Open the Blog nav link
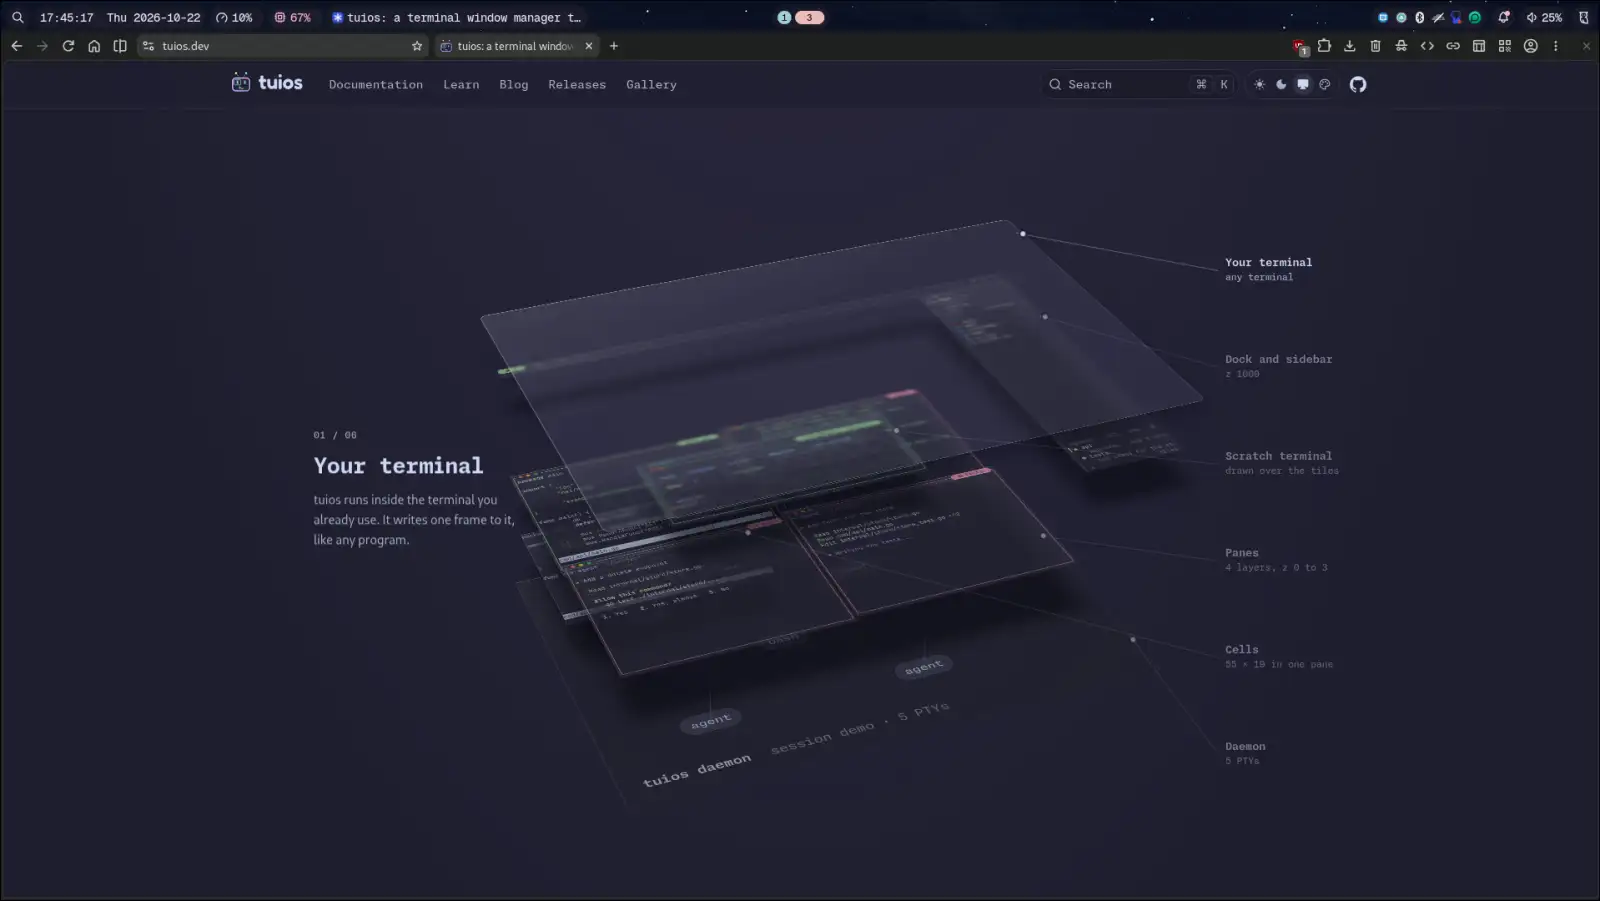 514,85
